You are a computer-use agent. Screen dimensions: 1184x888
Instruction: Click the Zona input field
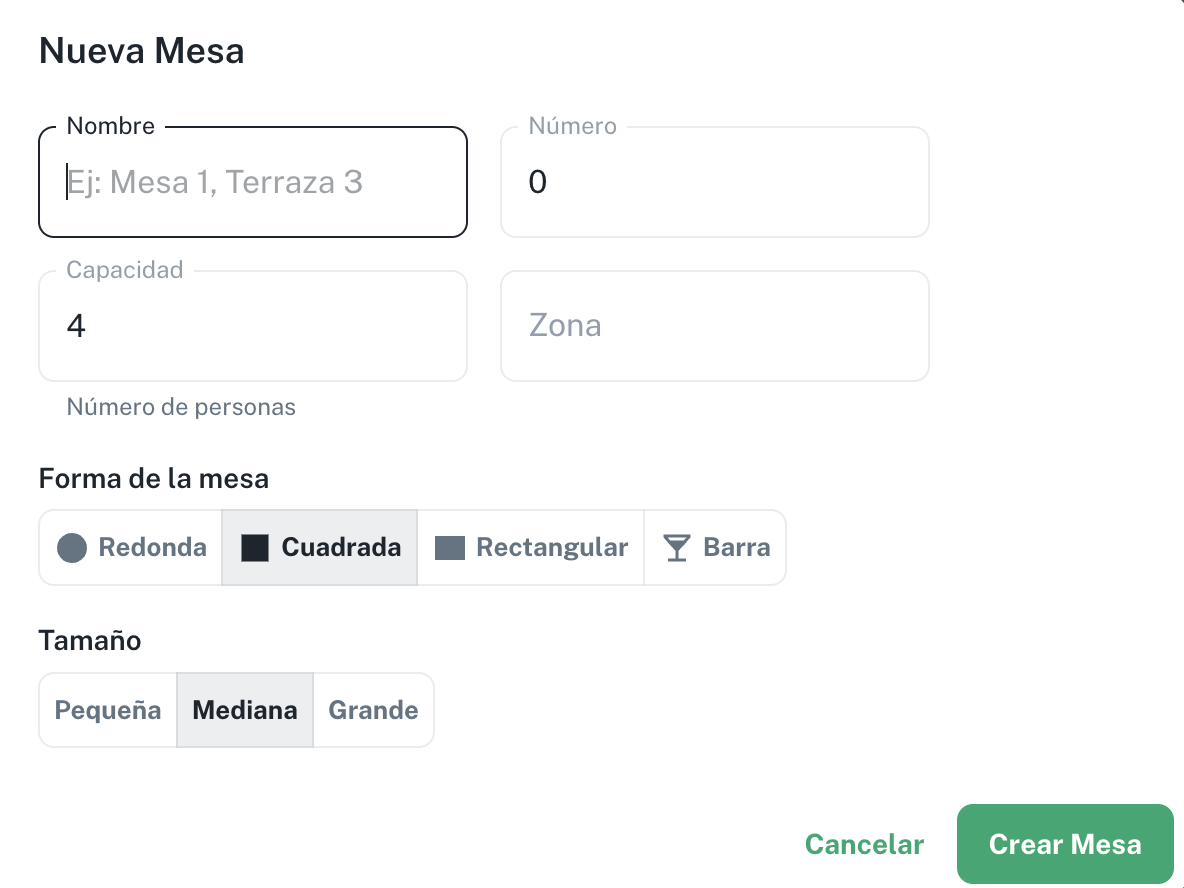click(x=714, y=326)
